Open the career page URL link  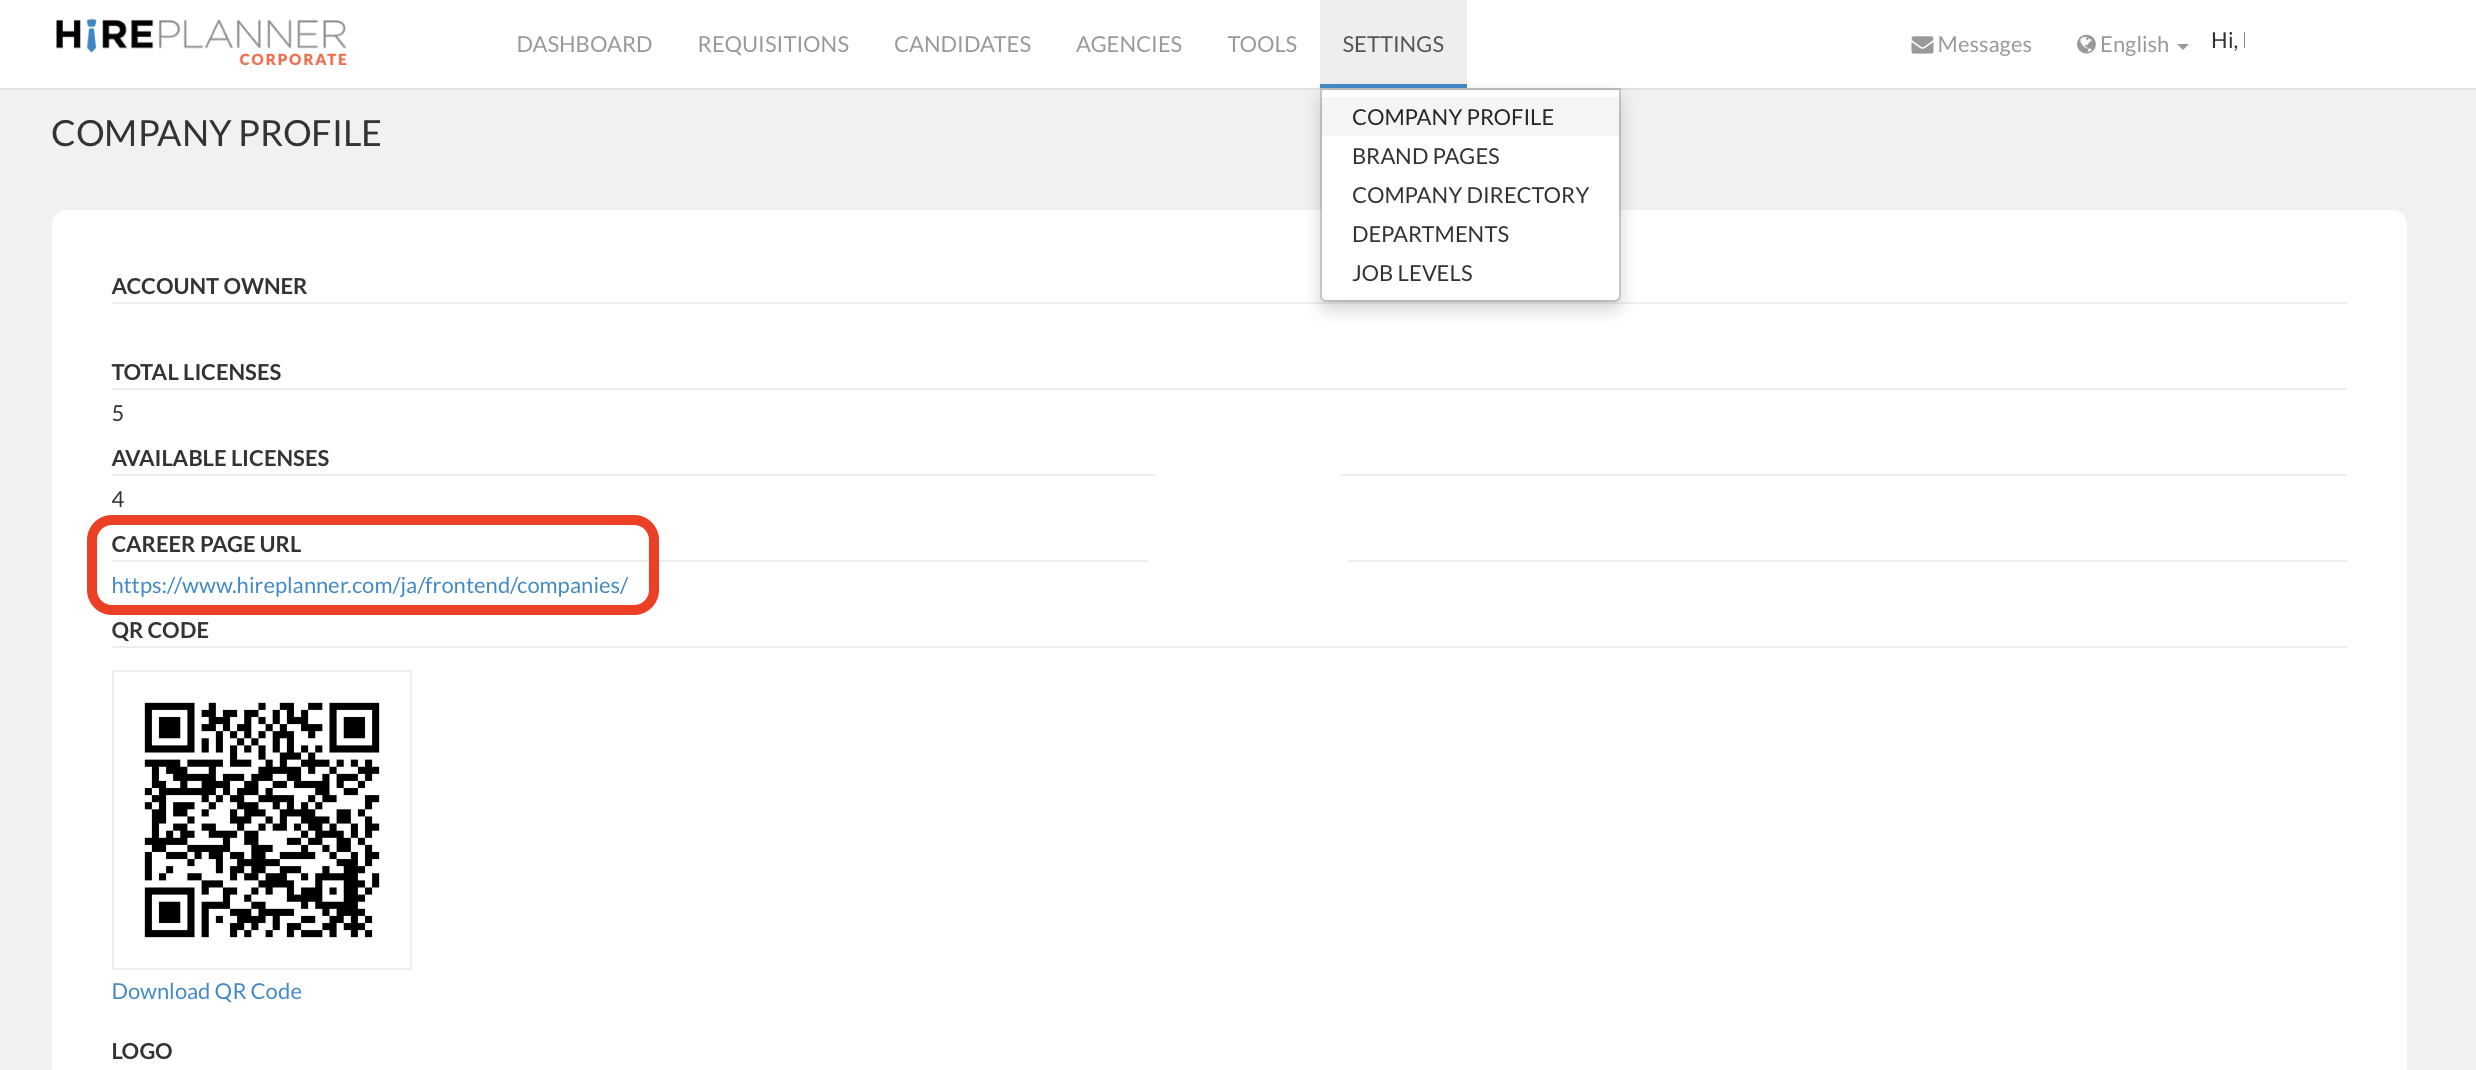(369, 585)
